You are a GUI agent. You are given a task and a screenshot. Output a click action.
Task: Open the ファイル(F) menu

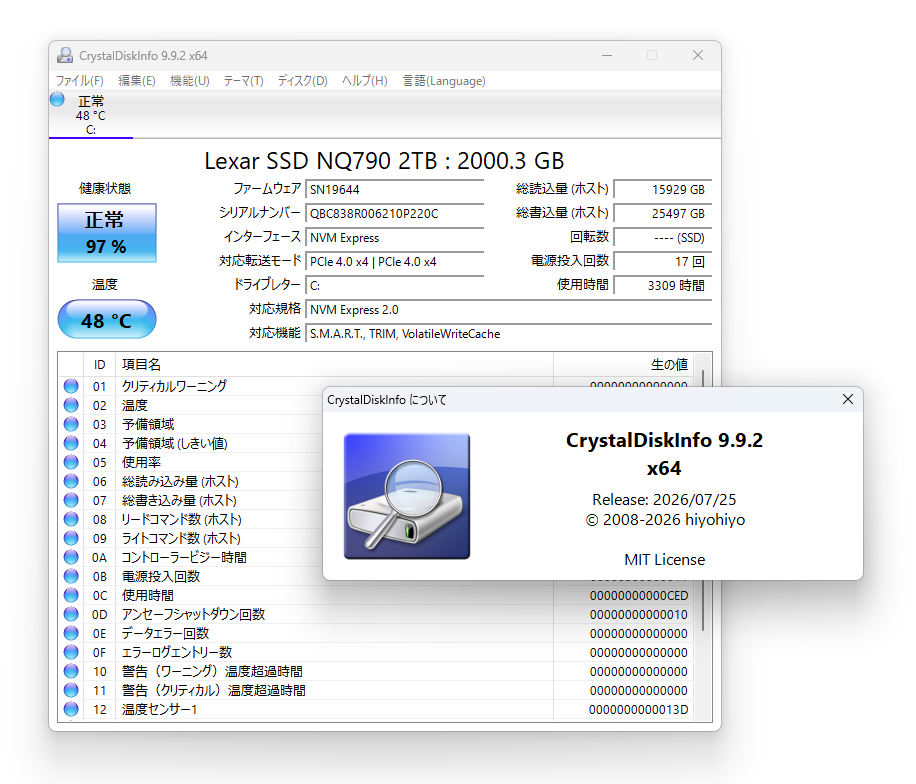coord(79,81)
